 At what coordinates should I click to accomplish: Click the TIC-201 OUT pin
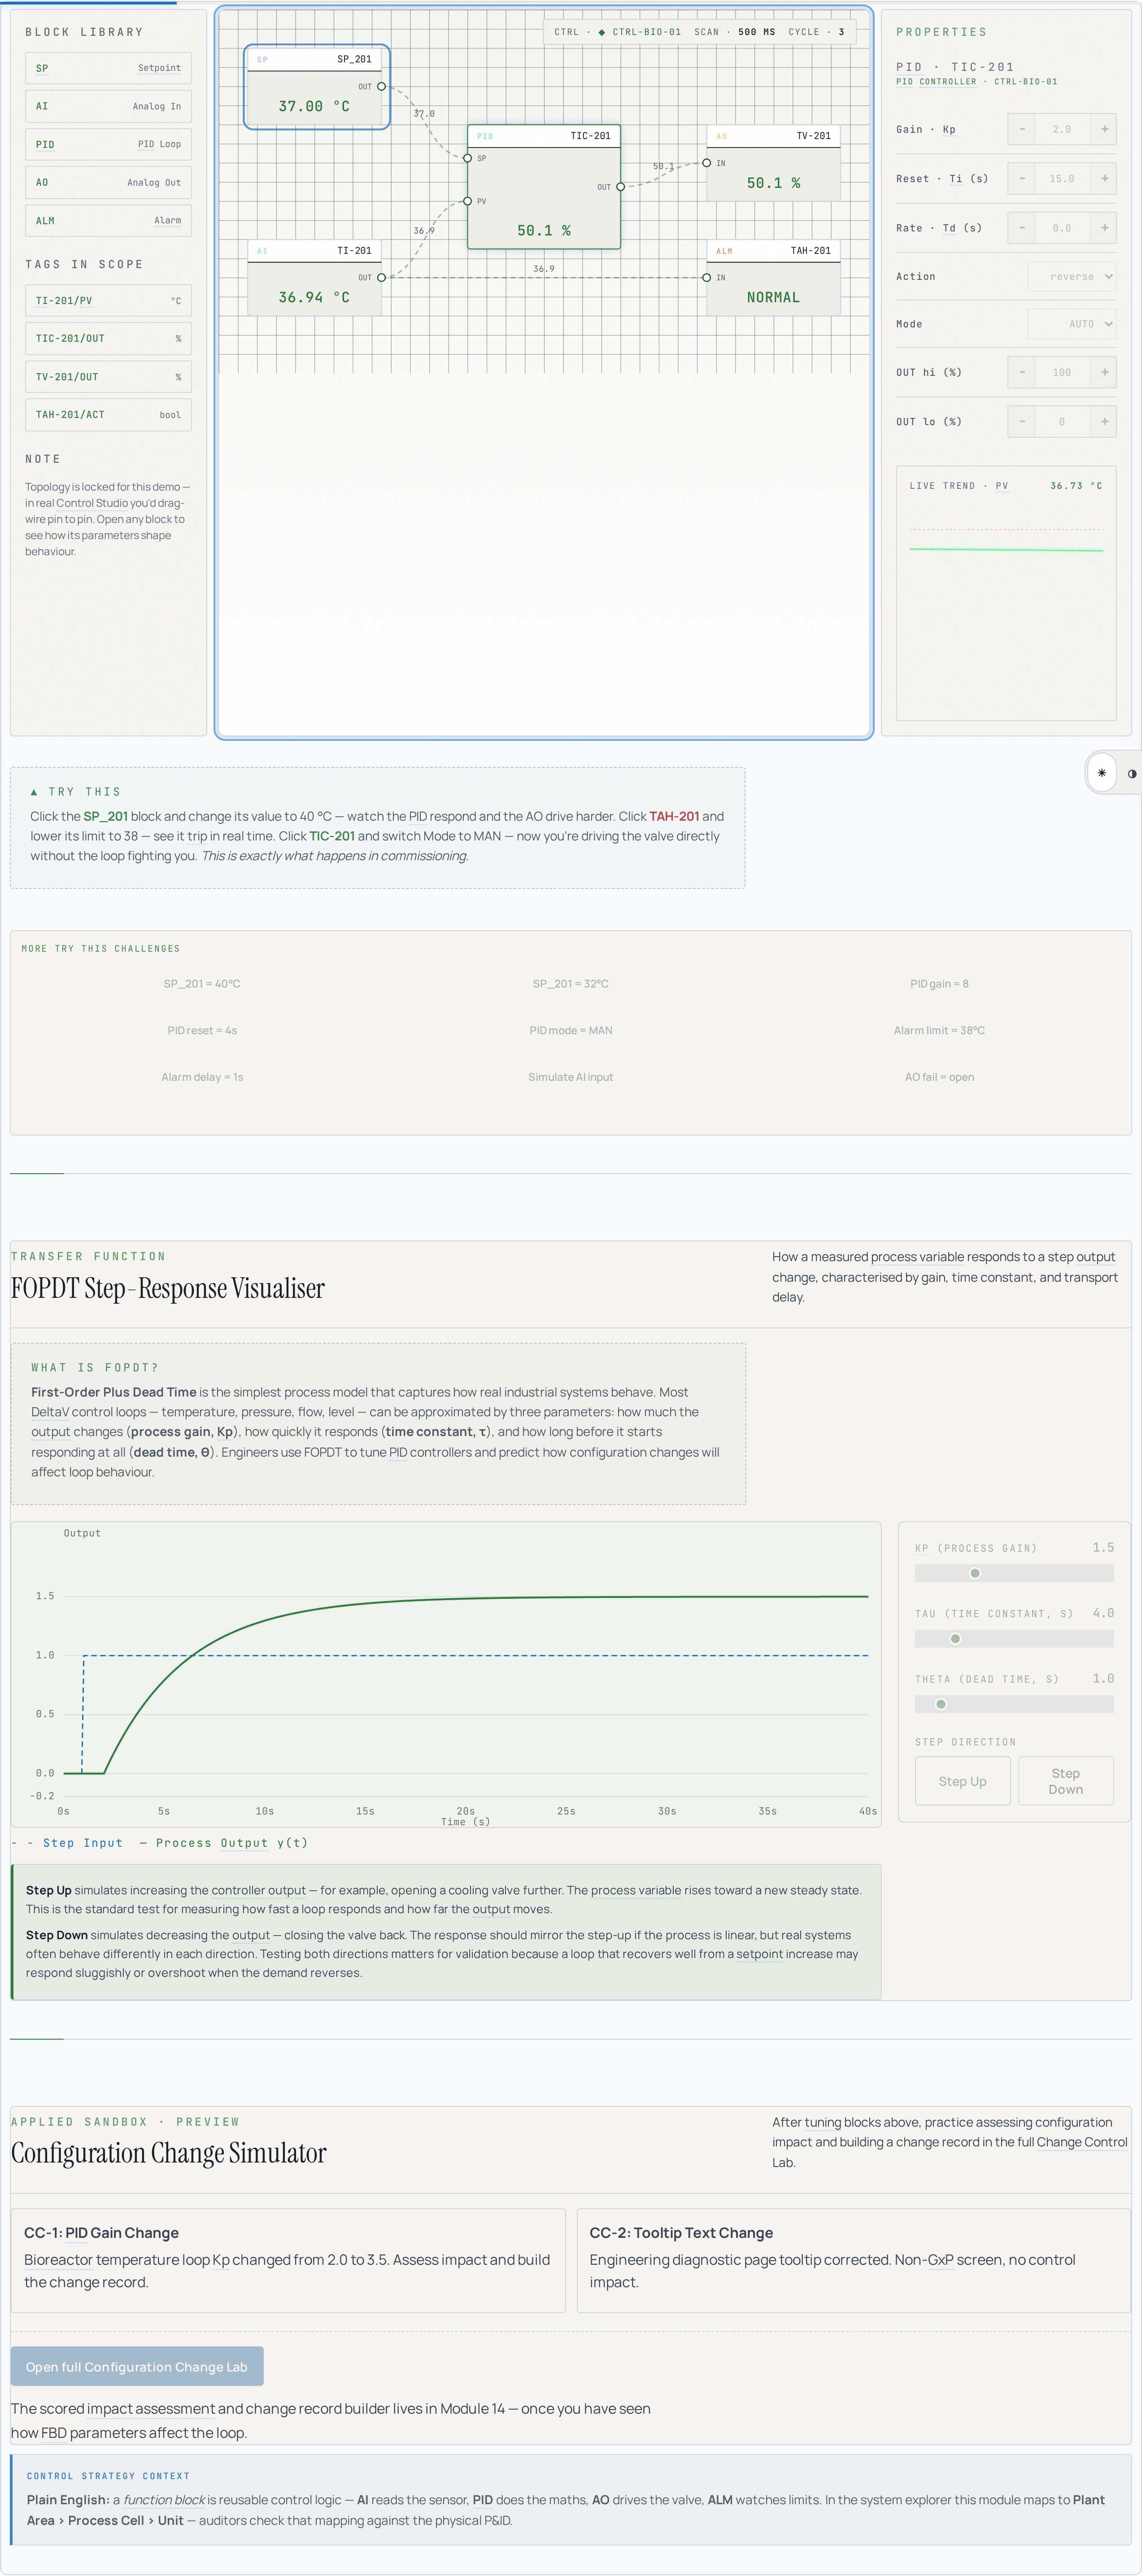[620, 187]
